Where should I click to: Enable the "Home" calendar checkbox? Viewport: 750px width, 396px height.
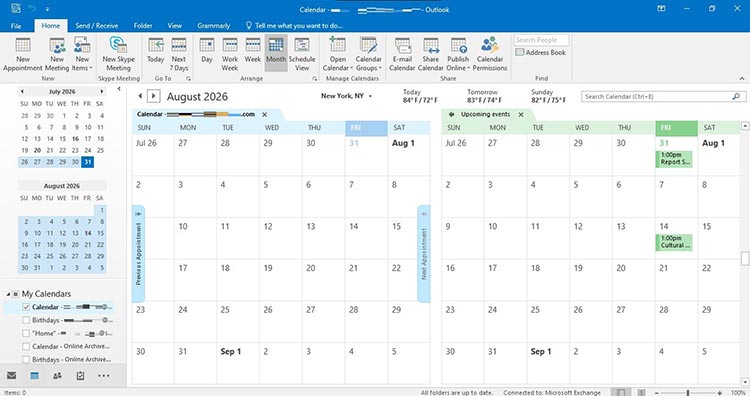(x=26, y=333)
